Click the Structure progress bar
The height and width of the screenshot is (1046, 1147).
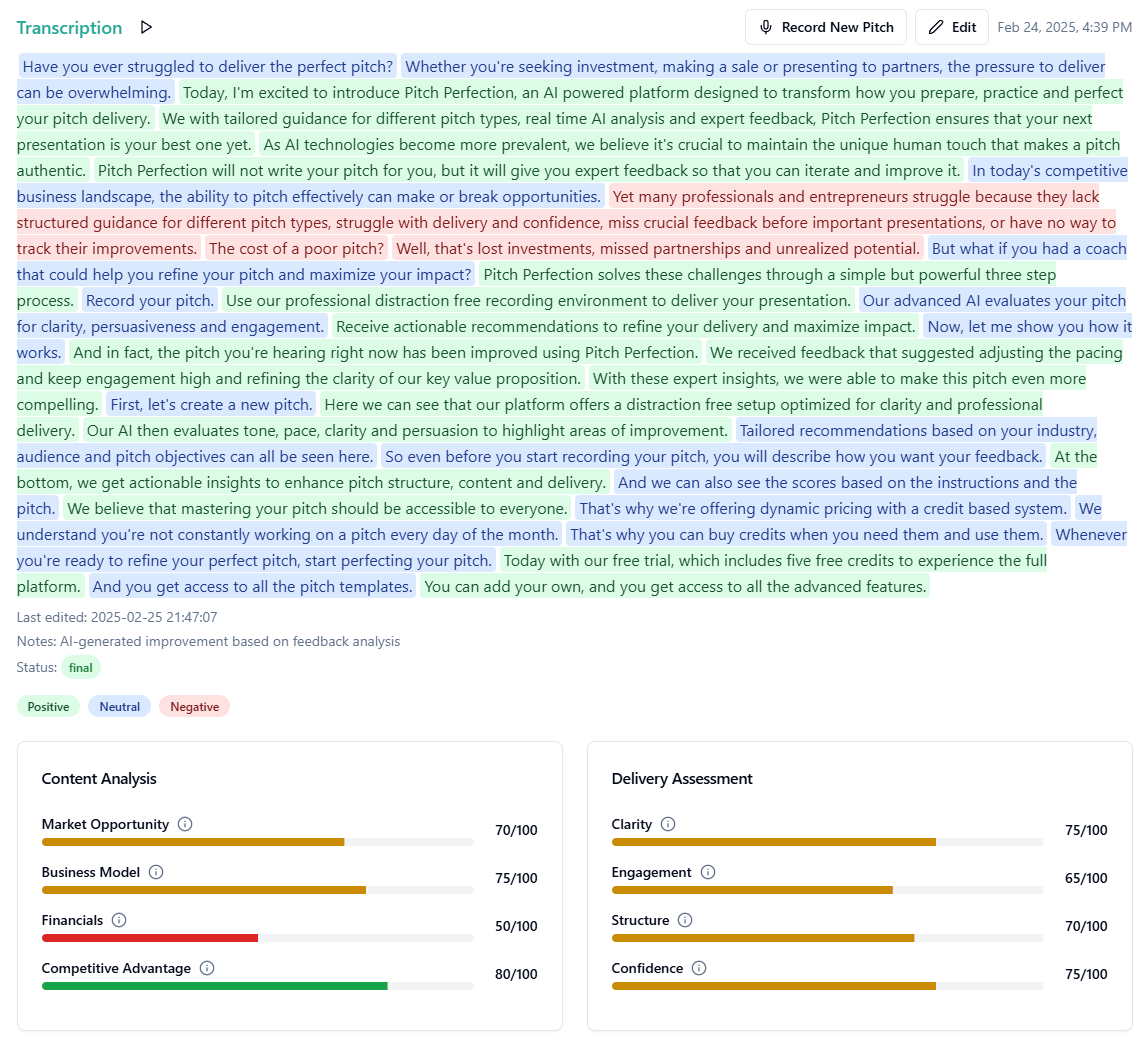[x=827, y=938]
